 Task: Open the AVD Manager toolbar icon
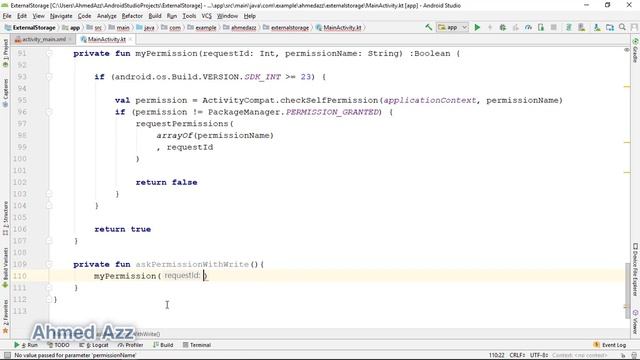(582, 27)
